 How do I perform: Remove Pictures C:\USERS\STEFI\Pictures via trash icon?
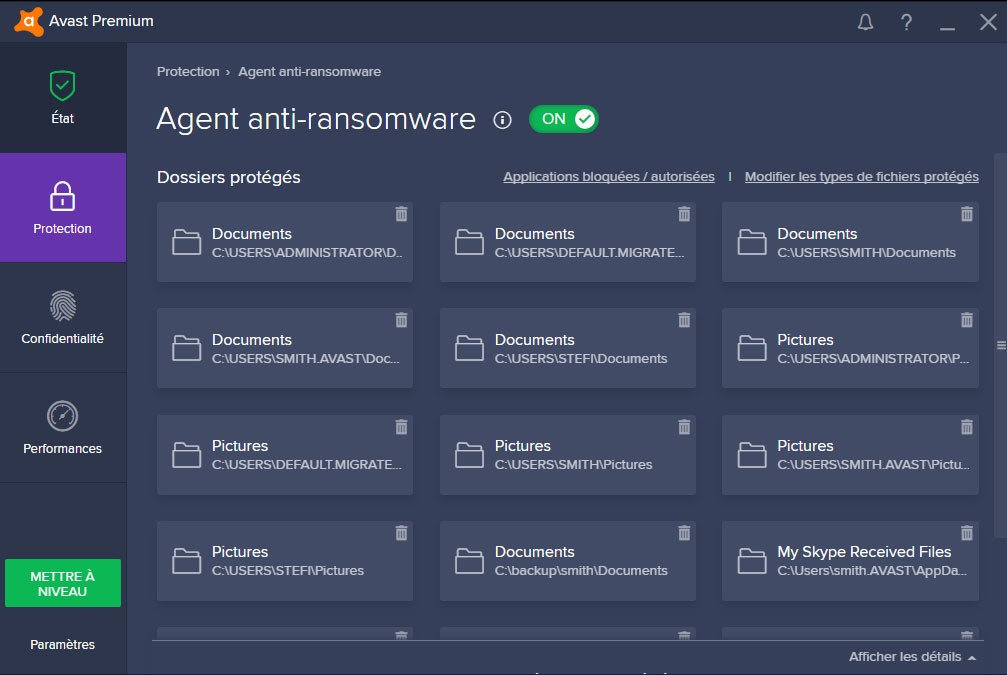click(x=401, y=532)
